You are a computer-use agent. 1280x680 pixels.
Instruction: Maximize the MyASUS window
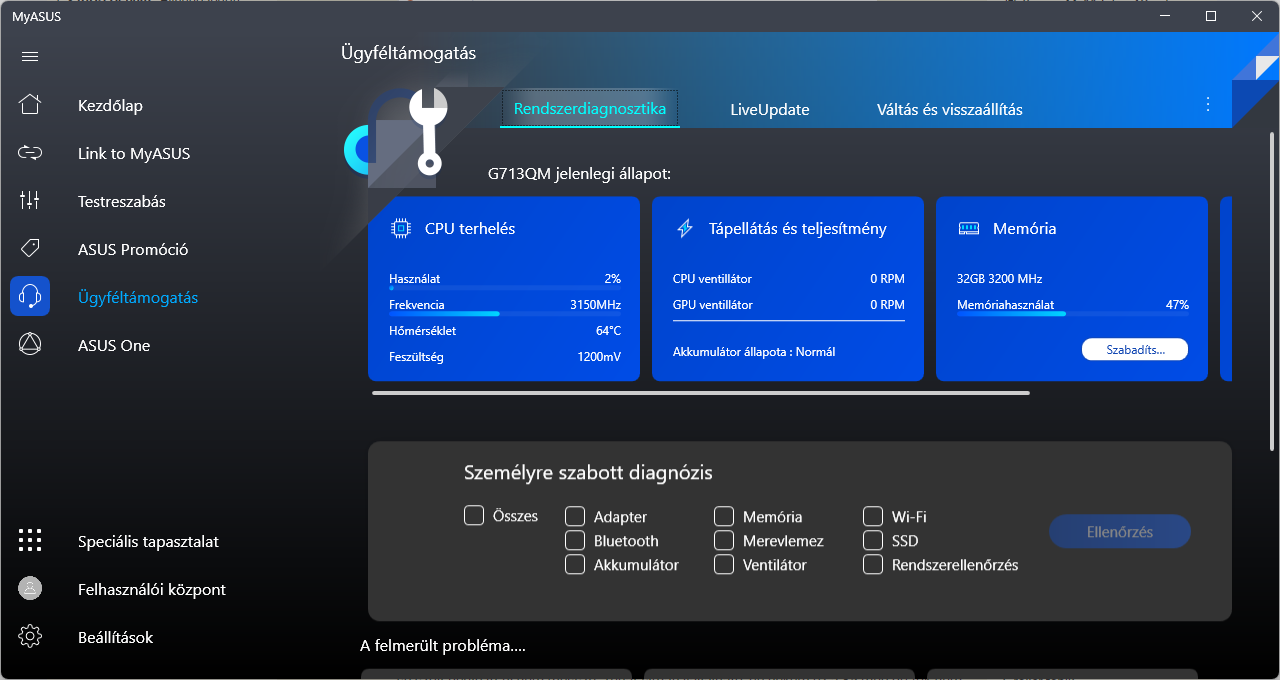point(1211,16)
